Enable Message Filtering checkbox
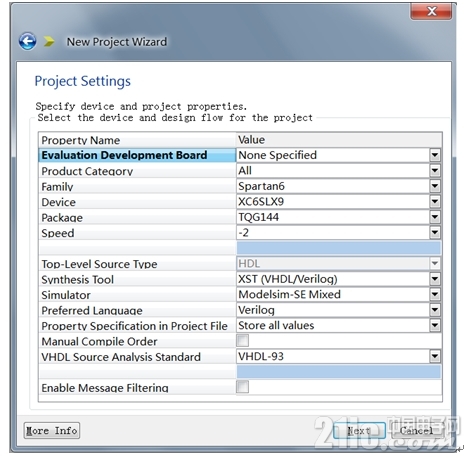The height and width of the screenshot is (459, 468). 242,387
